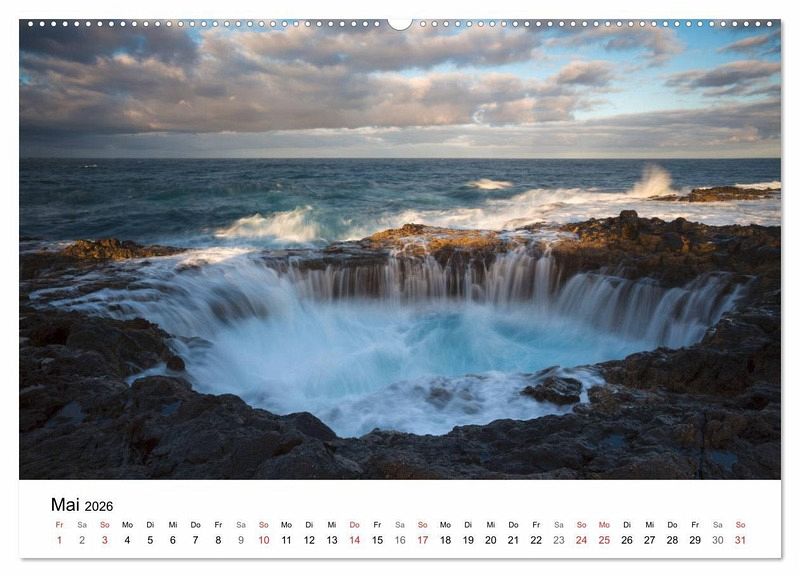The width and height of the screenshot is (800, 577).
Task: Select day 13 in the calendar
Action: click(332, 540)
